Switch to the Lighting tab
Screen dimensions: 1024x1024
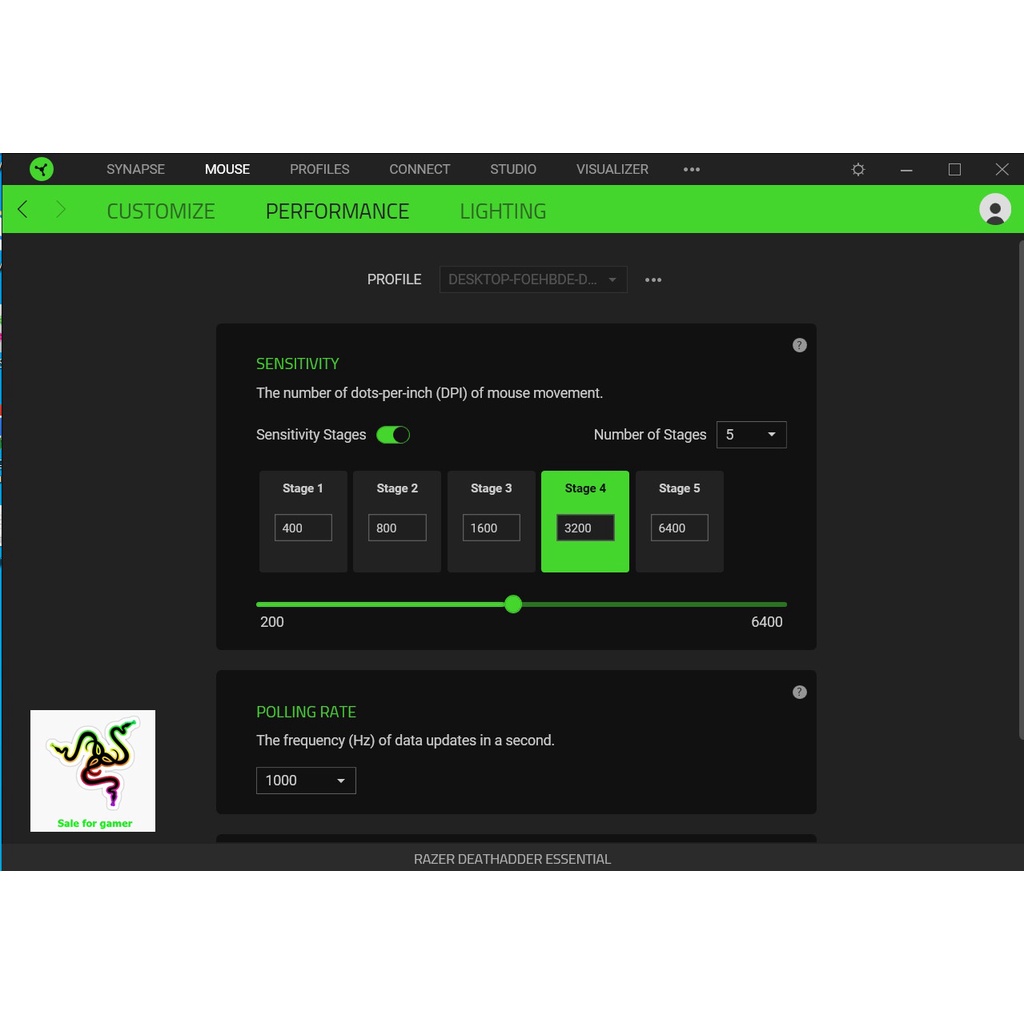coord(503,211)
